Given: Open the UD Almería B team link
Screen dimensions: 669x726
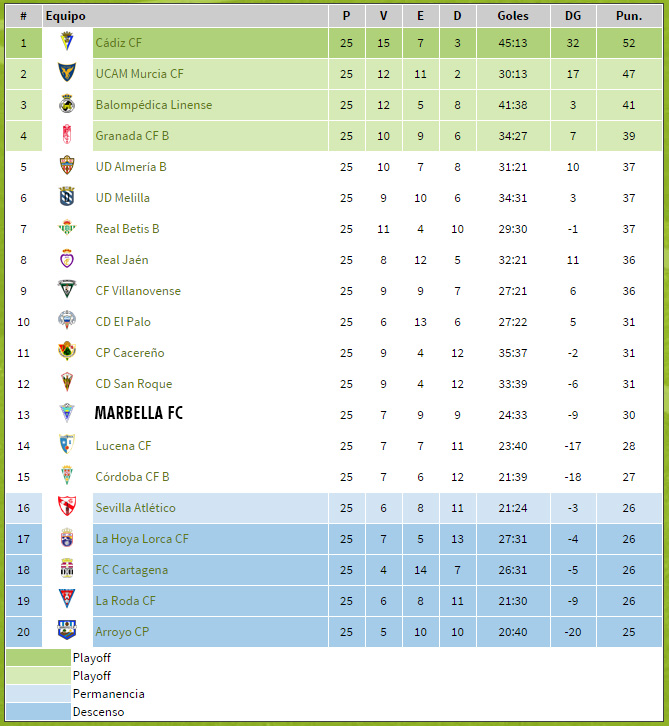Looking at the screenshot, I should [131, 167].
